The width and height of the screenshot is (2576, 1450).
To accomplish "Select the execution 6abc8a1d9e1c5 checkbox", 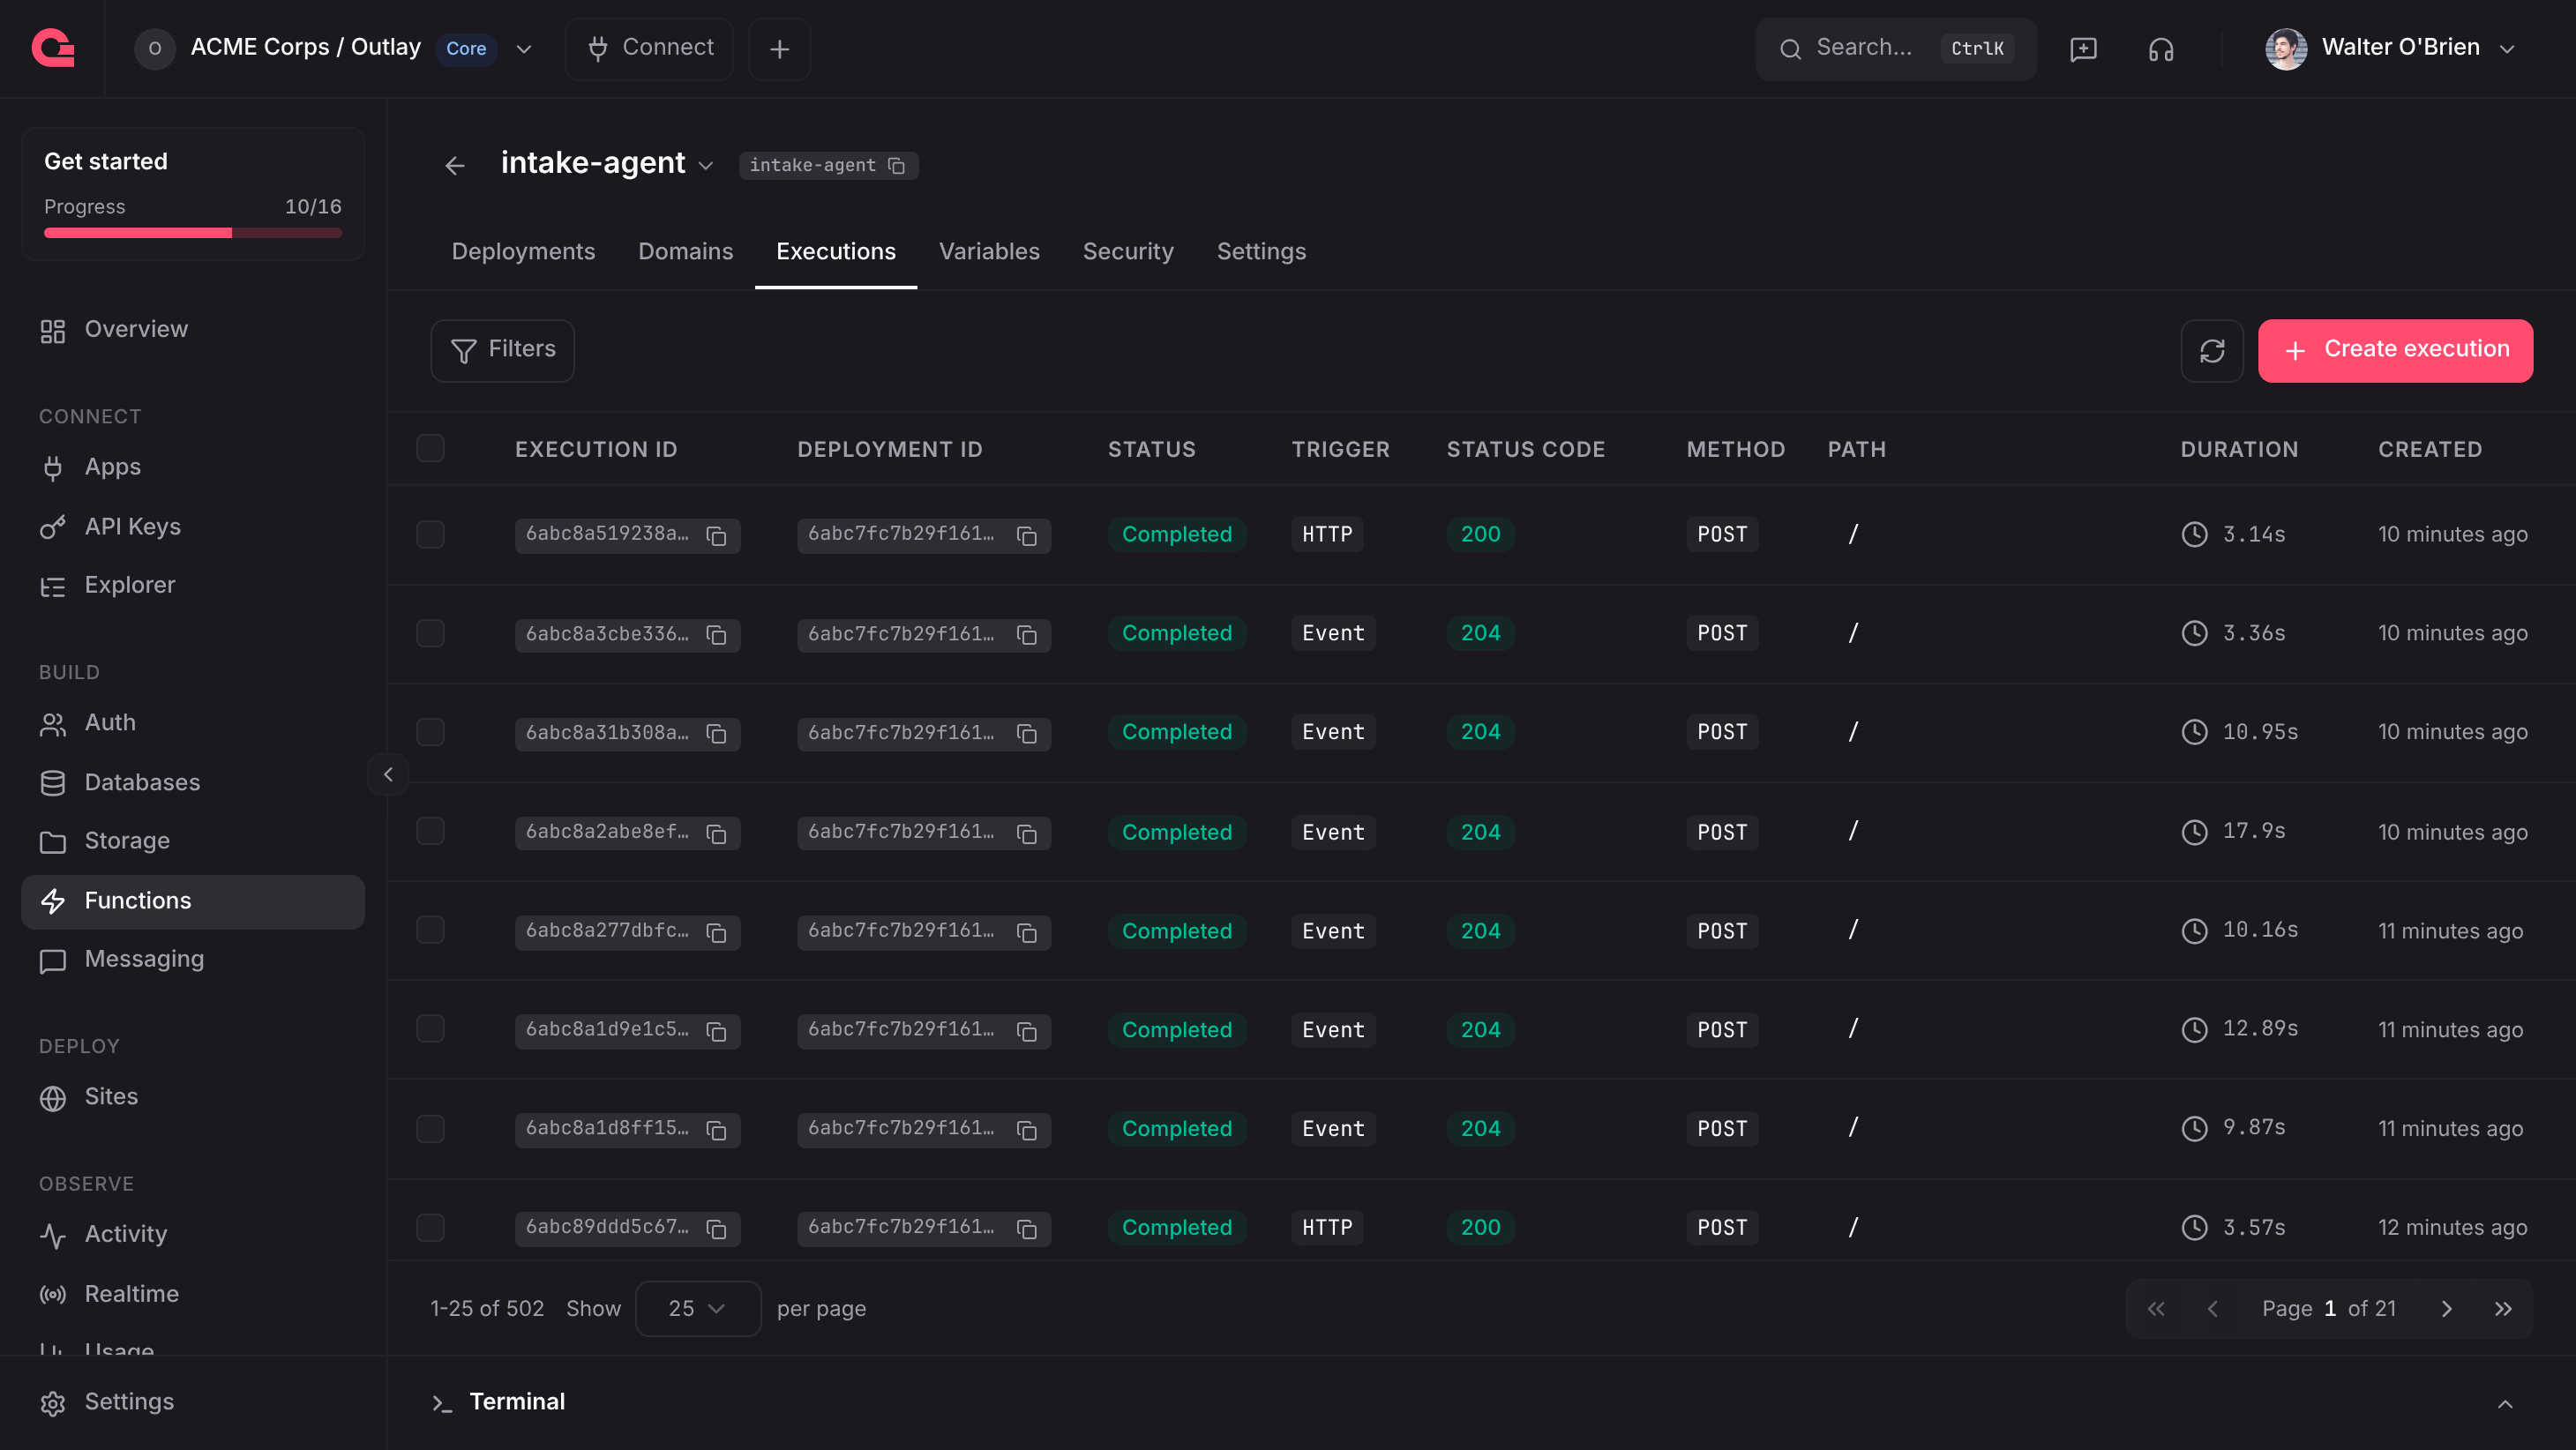I will coord(430,1029).
